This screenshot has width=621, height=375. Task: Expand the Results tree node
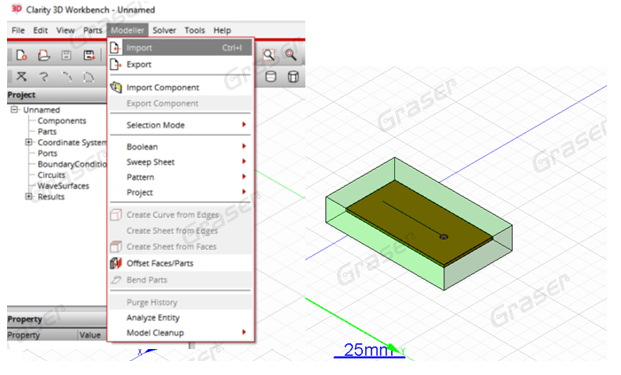(x=29, y=196)
